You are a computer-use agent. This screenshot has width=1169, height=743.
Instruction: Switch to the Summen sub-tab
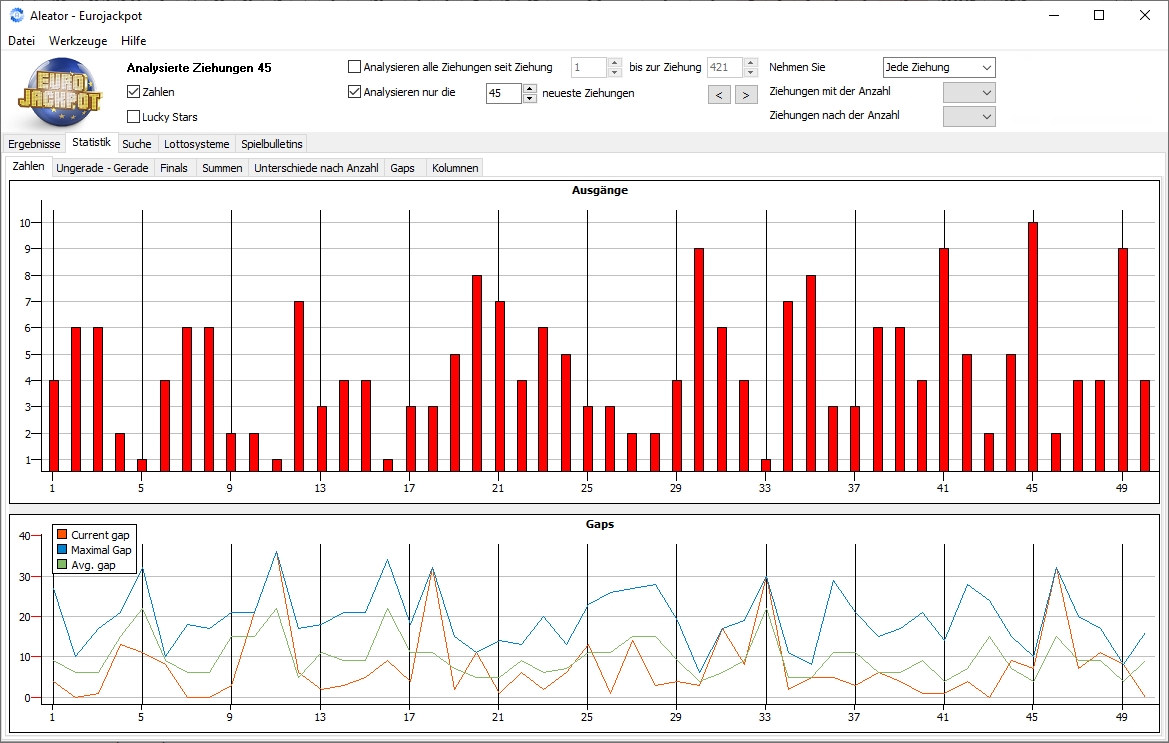click(x=222, y=168)
